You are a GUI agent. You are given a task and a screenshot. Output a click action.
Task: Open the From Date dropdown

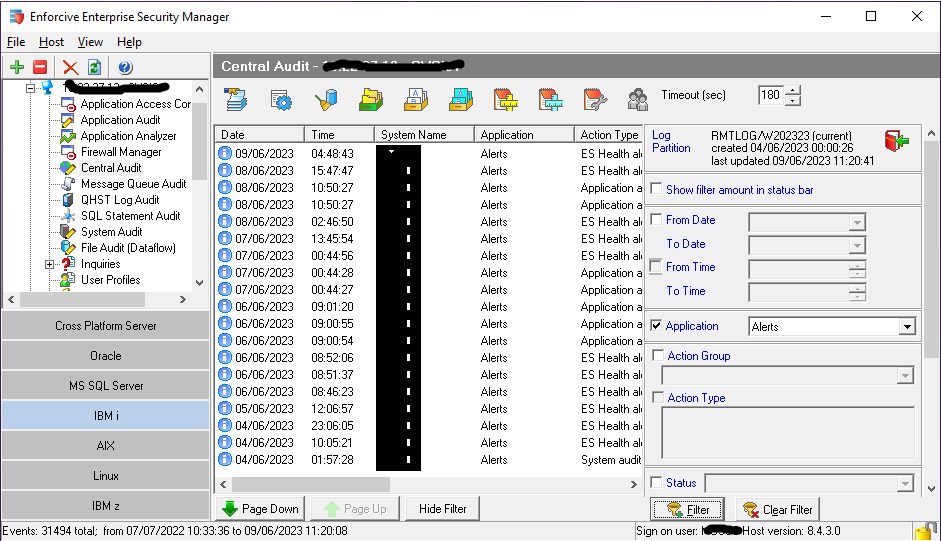pyautogui.click(x=857, y=223)
